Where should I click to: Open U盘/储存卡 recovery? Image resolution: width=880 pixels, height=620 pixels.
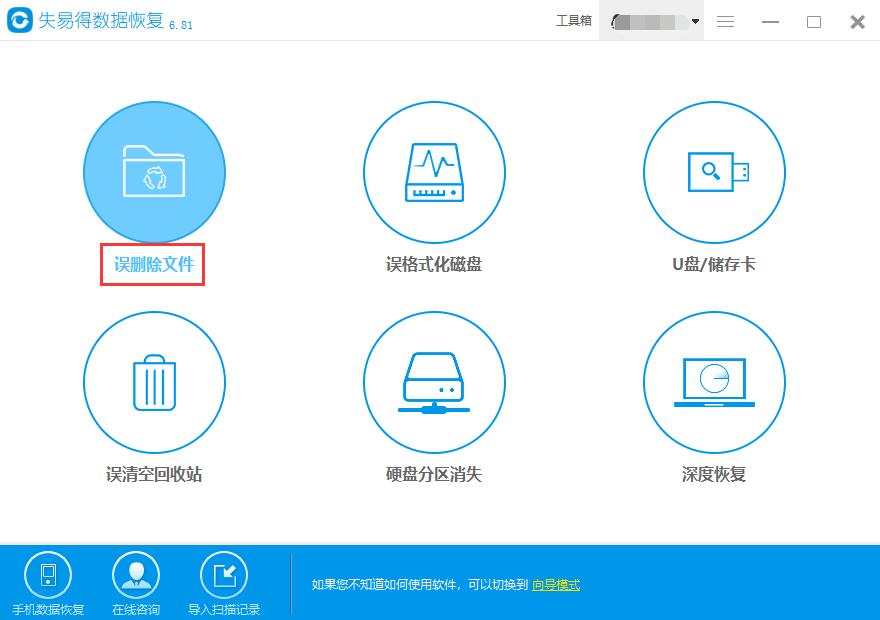[714, 172]
